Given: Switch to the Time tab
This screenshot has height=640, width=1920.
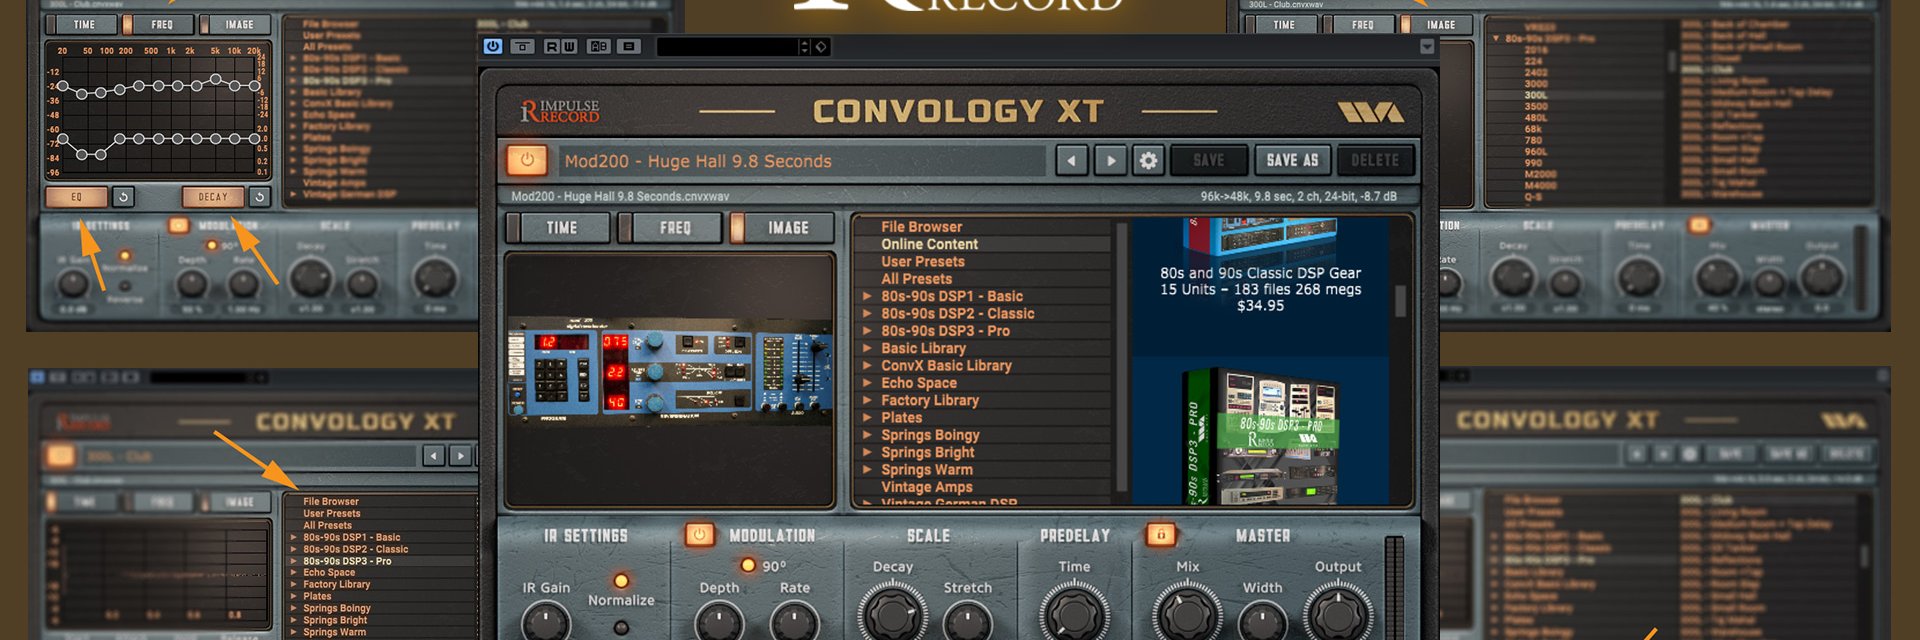Looking at the screenshot, I should (x=559, y=228).
